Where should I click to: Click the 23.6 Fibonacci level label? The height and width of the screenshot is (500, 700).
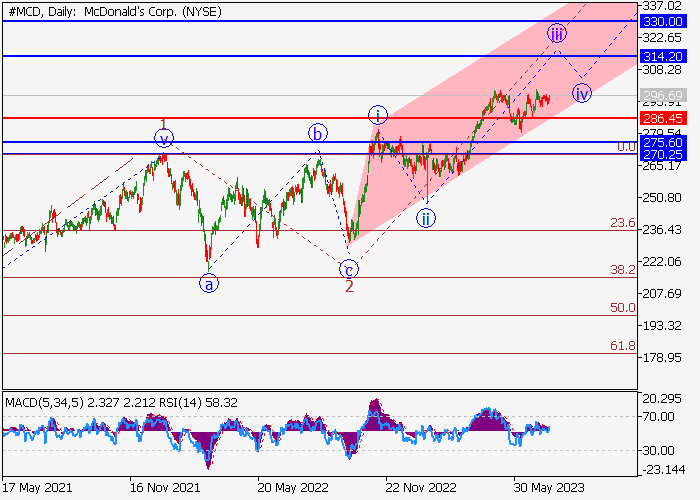(x=623, y=222)
